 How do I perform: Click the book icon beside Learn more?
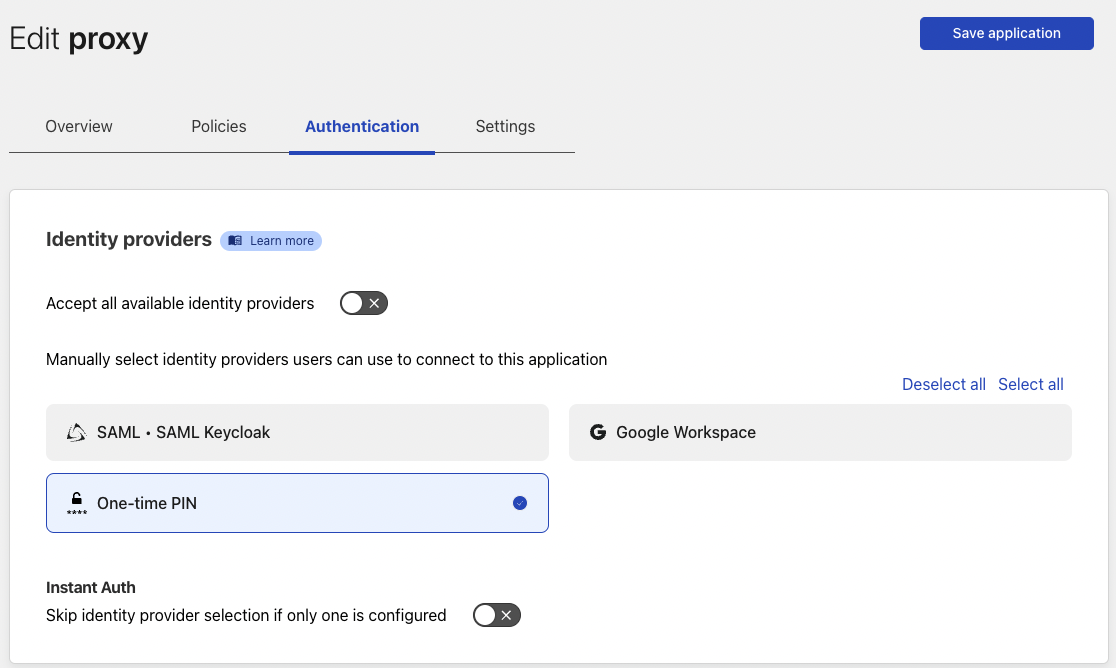coord(235,241)
